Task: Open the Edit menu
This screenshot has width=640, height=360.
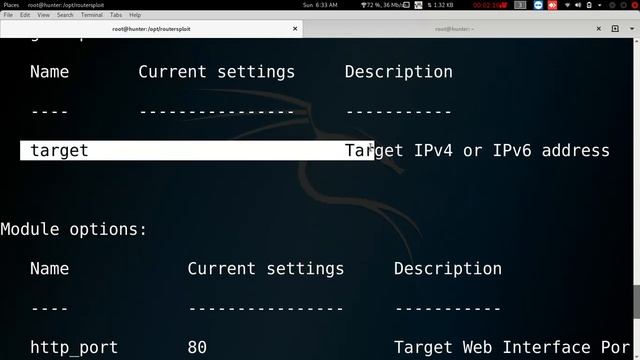Action: coord(25,15)
